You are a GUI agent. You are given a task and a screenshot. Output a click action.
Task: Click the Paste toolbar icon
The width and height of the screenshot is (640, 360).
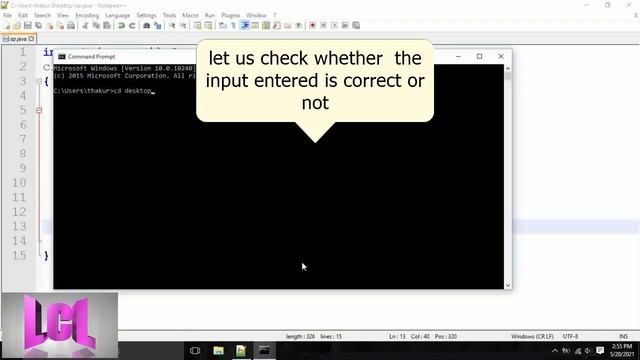coord(107,26)
